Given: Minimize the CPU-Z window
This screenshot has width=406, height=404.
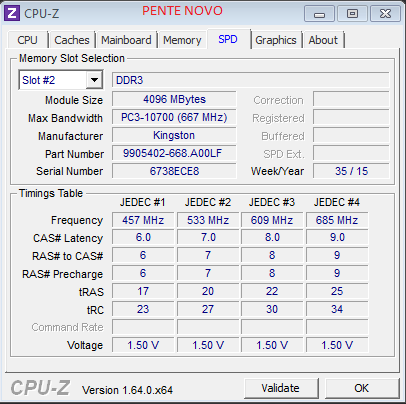Looking at the screenshot, I should [319, 14].
